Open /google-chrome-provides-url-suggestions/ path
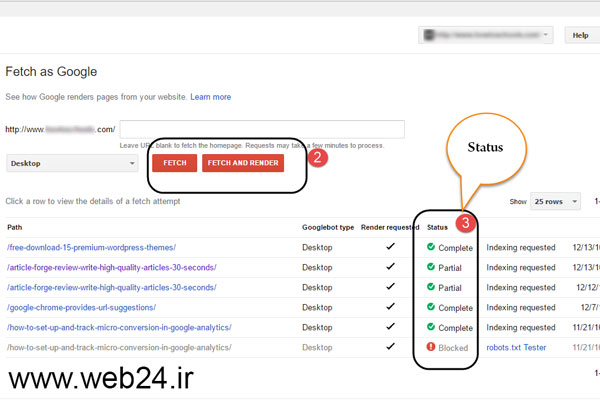Image resolution: width=600 pixels, height=400 pixels. 82,308
